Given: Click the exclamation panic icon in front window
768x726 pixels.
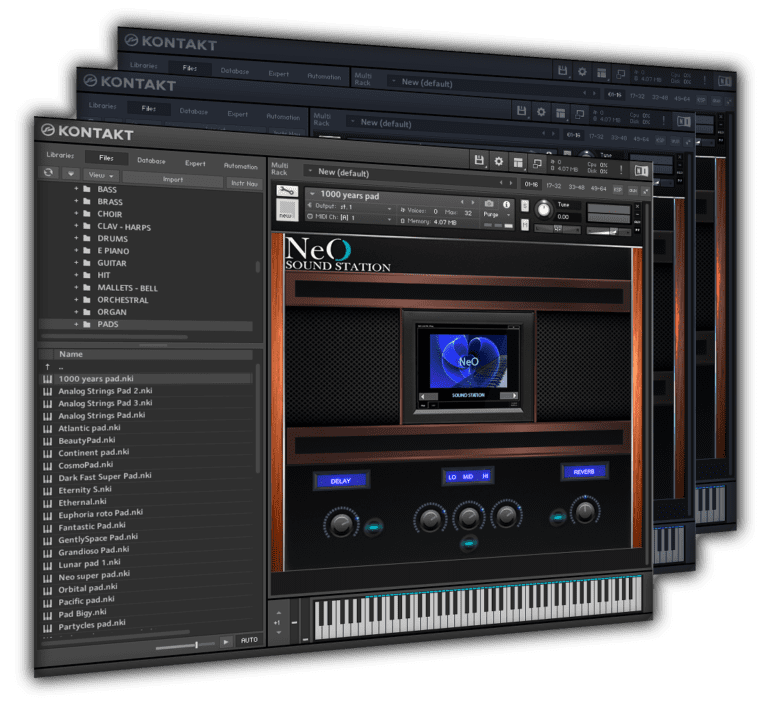Looking at the screenshot, I should 621,169.
